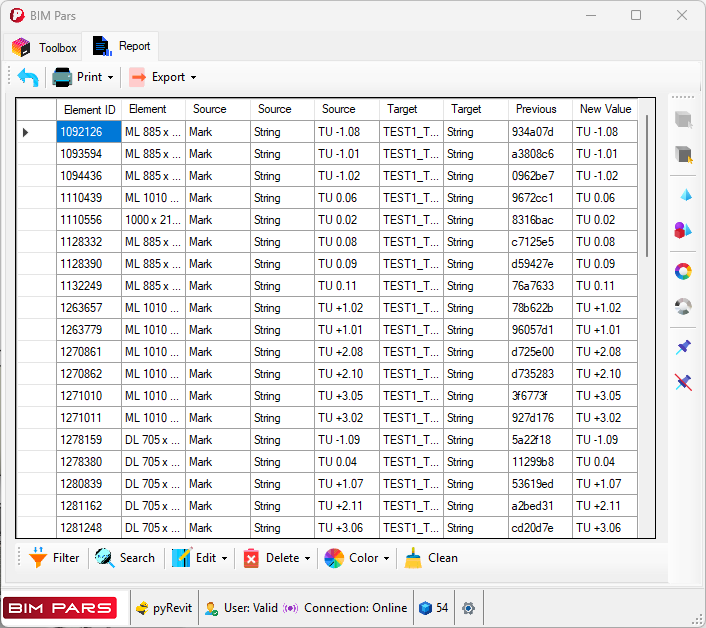Open settings gear in status bar
The image size is (706, 628).
(x=468, y=608)
